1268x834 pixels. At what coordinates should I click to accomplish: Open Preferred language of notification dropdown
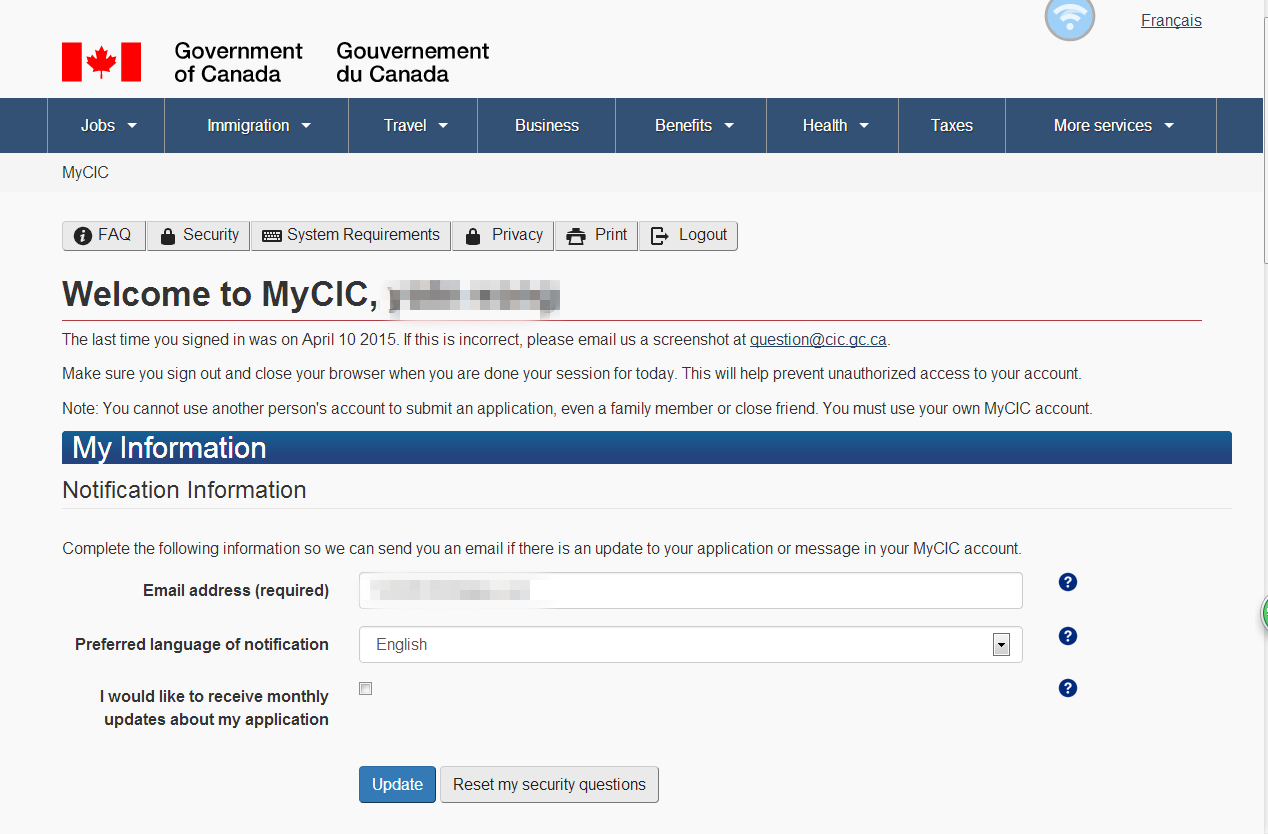pos(690,644)
